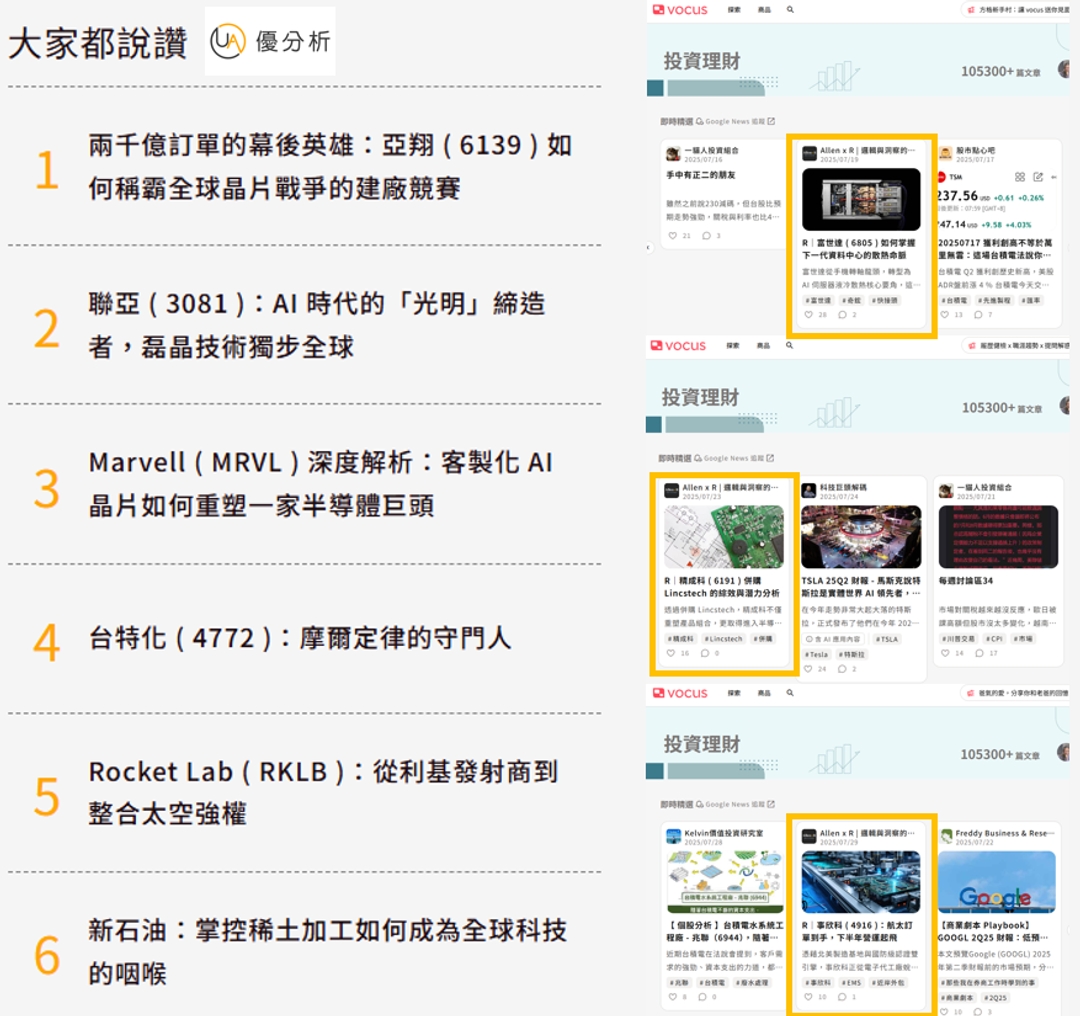Click the grid icon in the TSM widget

coord(1021,177)
